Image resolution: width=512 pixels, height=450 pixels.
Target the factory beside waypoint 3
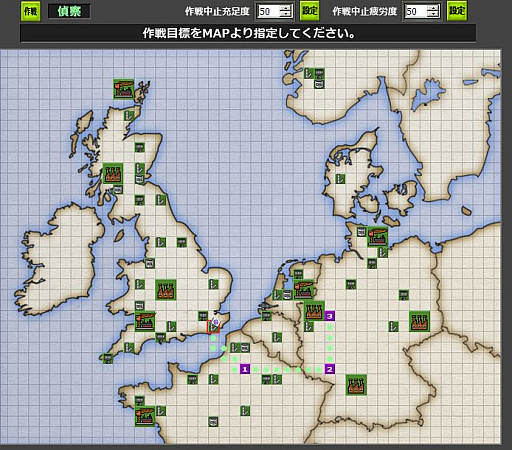click(x=314, y=311)
